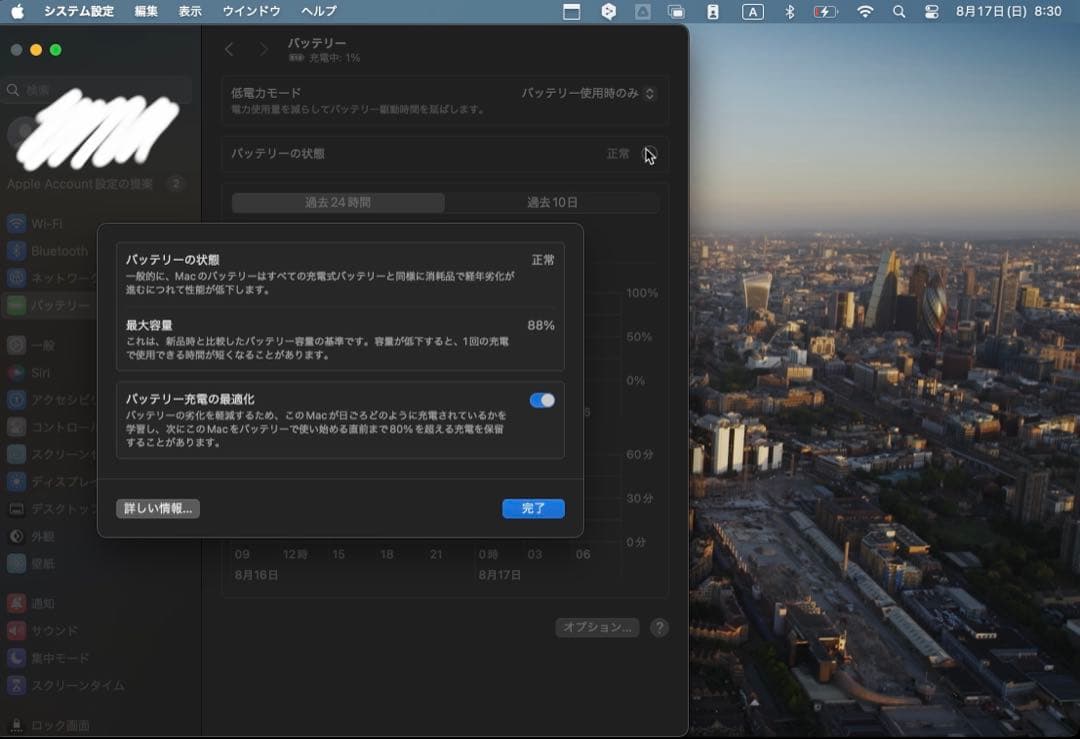1080x739 pixels.
Task: Switch to the 過去10日 tab
Action: click(x=552, y=202)
